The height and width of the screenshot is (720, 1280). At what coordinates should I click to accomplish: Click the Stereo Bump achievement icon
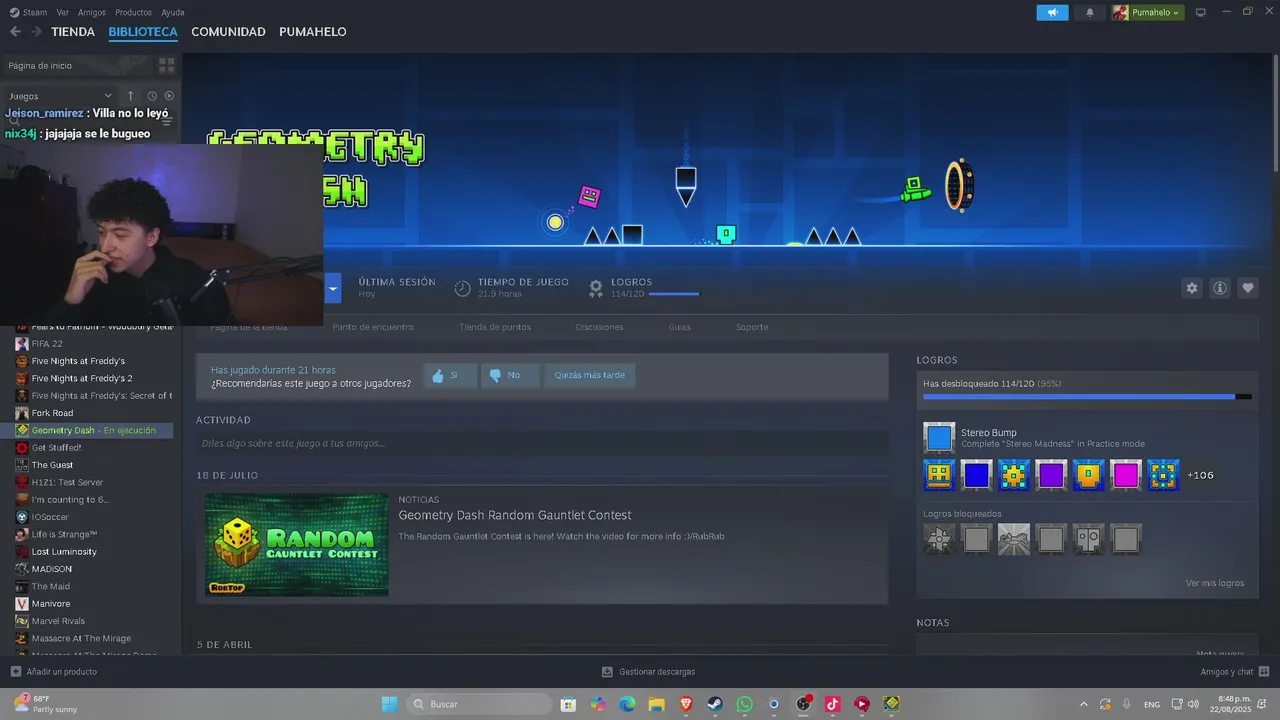coord(939,438)
